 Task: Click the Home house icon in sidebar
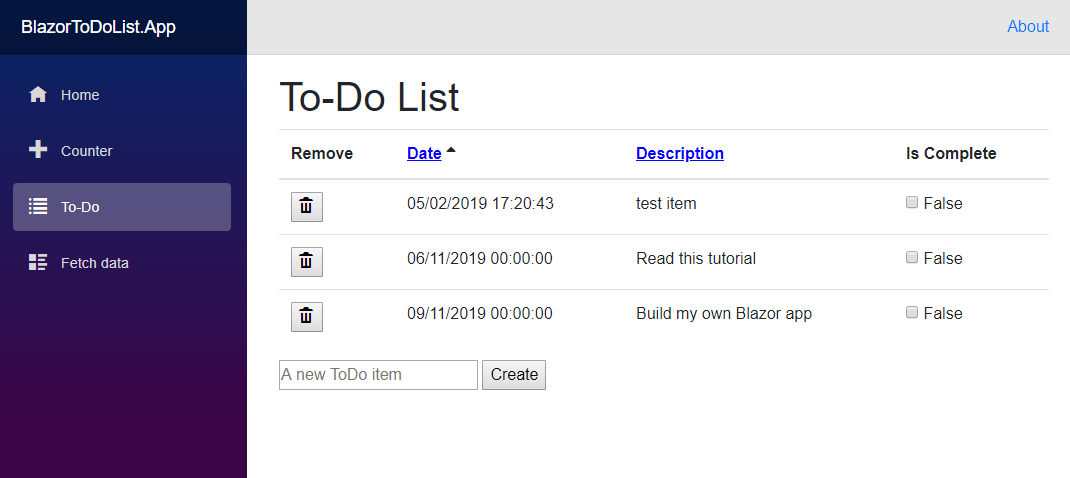pos(38,95)
